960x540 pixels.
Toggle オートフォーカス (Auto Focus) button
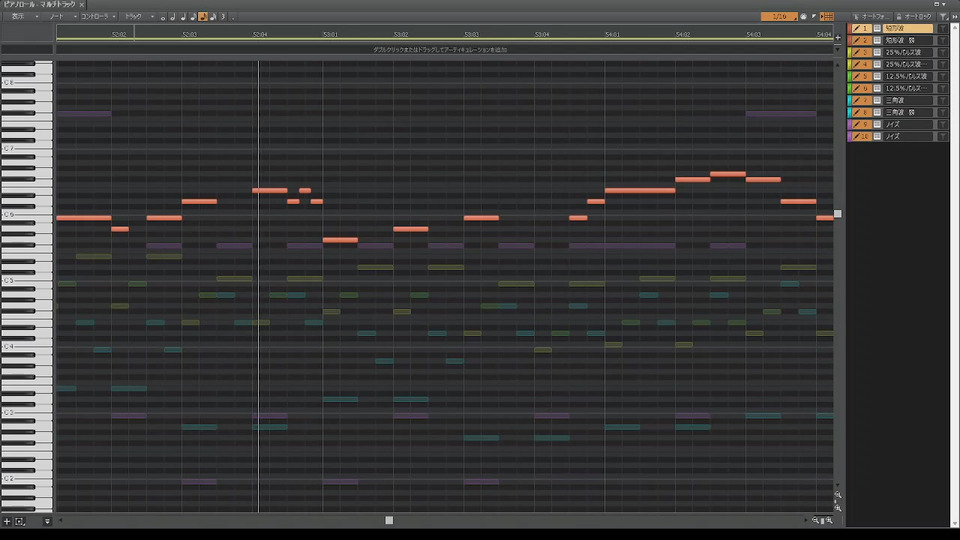coord(872,17)
